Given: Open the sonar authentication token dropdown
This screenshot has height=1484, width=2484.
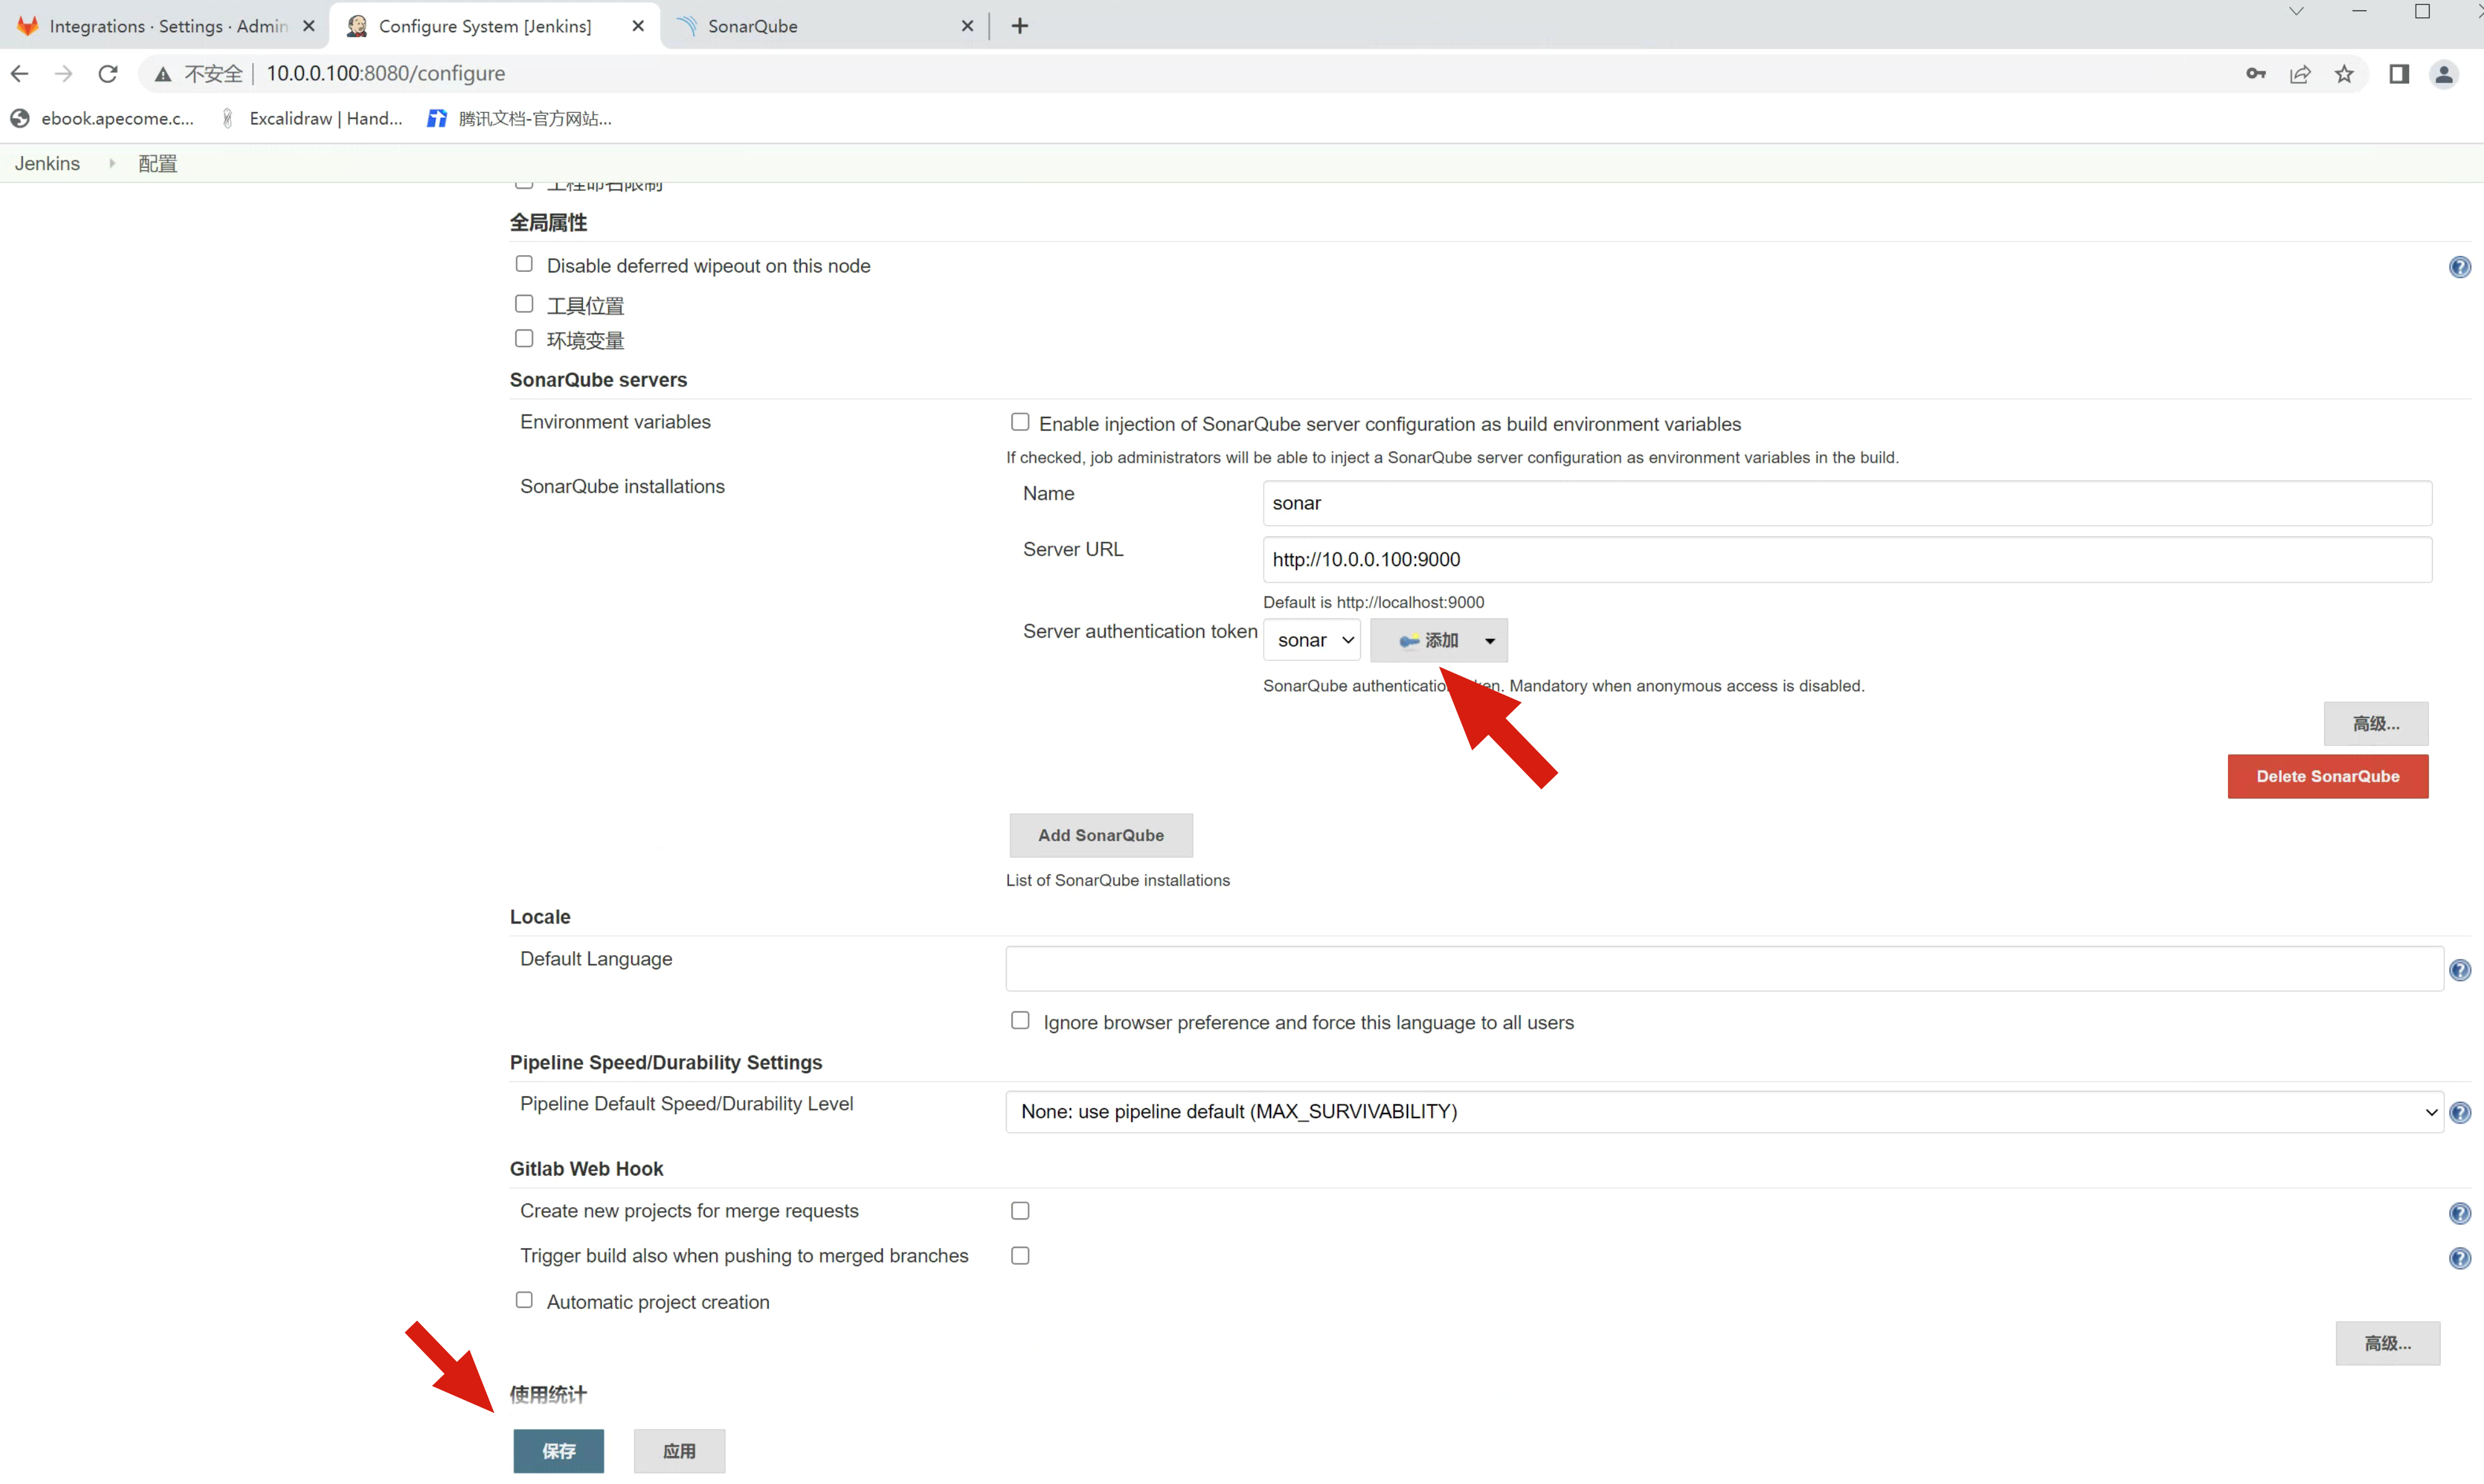Looking at the screenshot, I should 1311,640.
